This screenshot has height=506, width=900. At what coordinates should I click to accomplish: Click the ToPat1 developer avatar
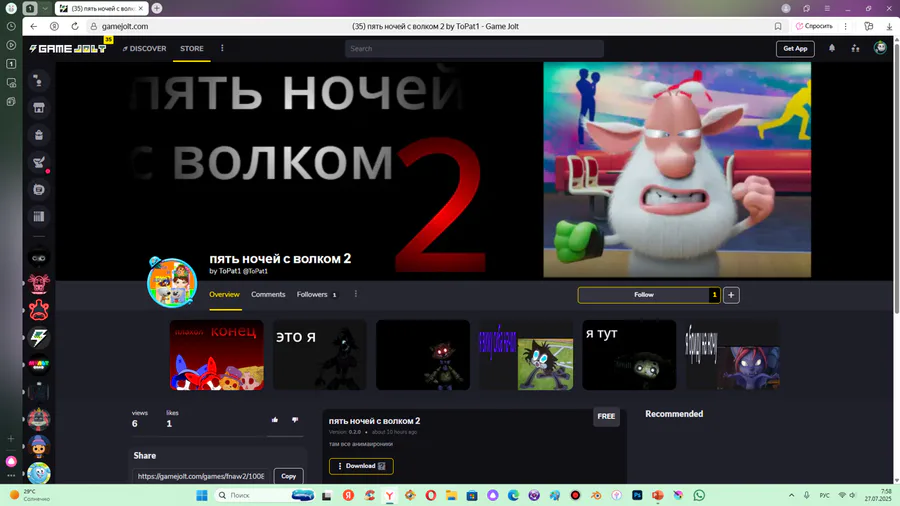tap(172, 282)
